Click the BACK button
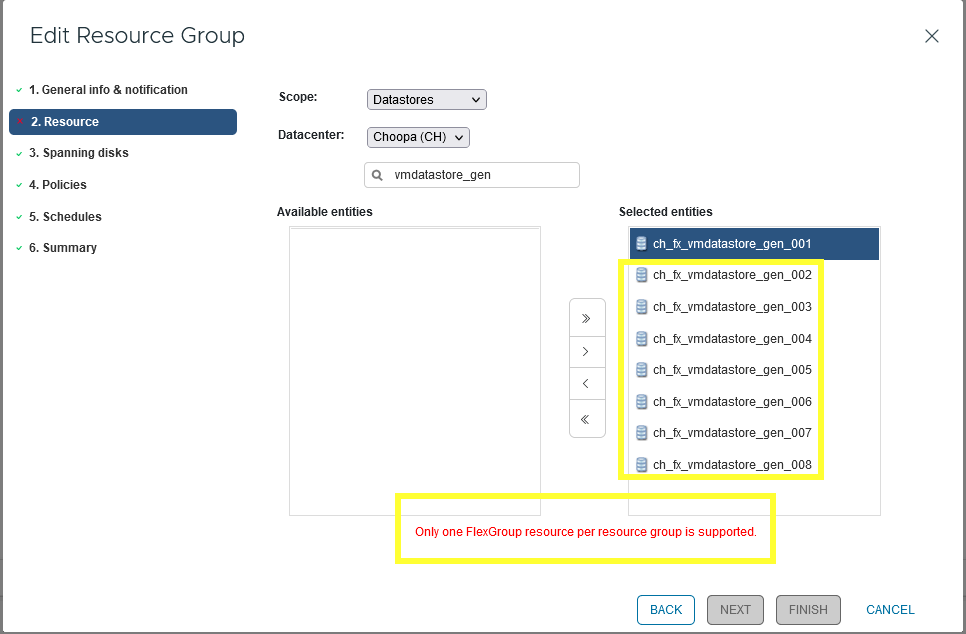966x634 pixels. 665,609
